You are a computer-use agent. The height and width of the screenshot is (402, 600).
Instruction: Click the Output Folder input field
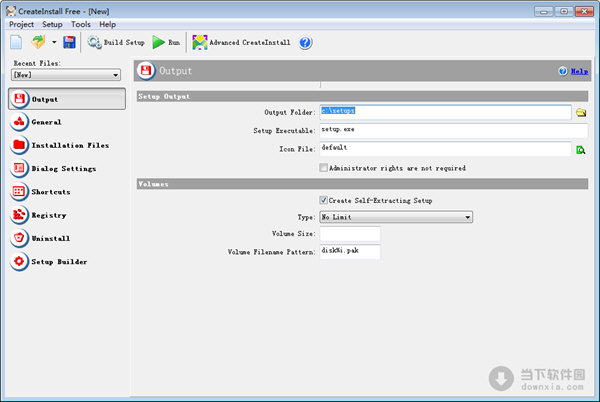click(445, 112)
